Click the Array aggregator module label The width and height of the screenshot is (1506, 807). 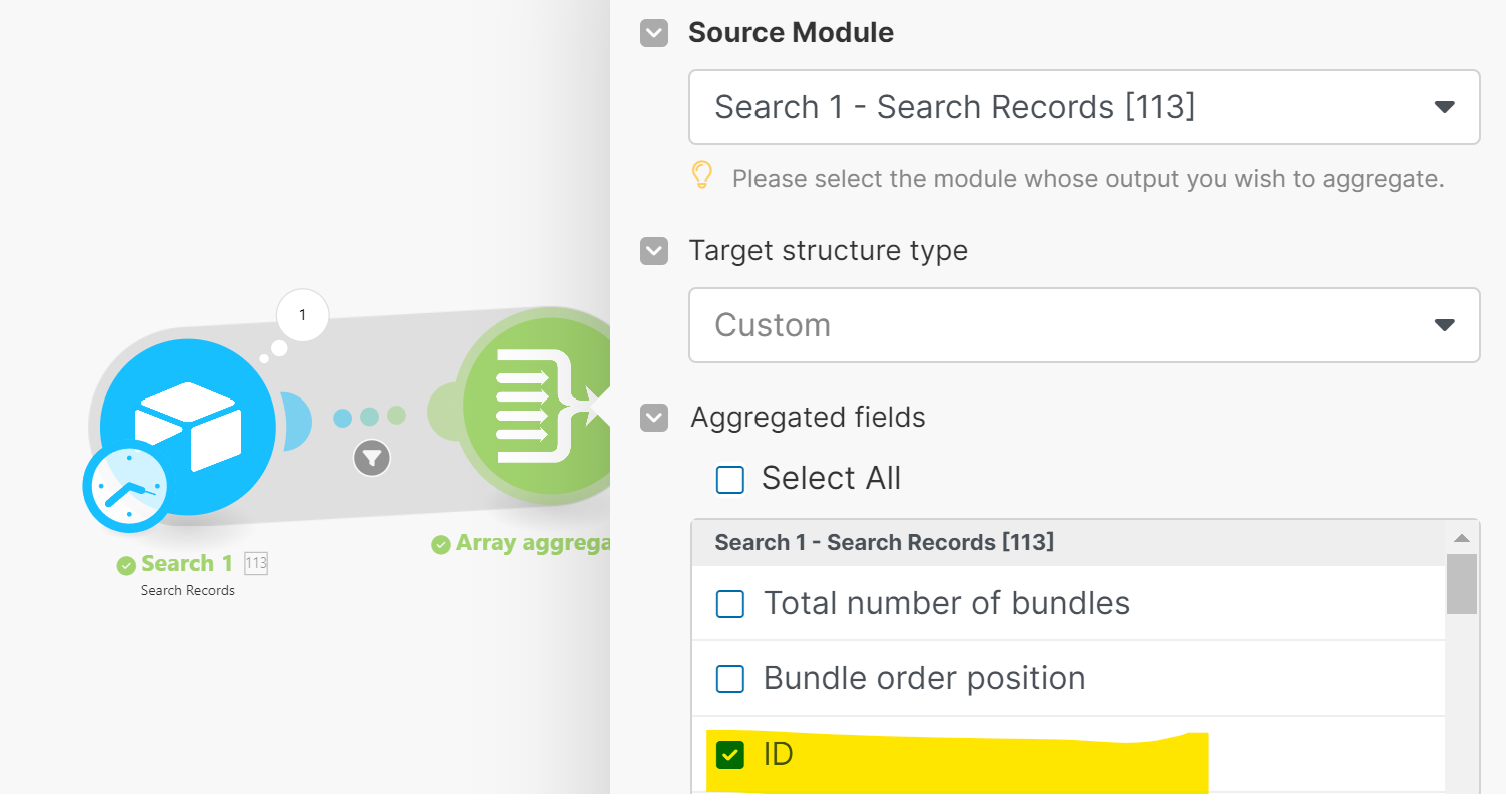(x=532, y=544)
